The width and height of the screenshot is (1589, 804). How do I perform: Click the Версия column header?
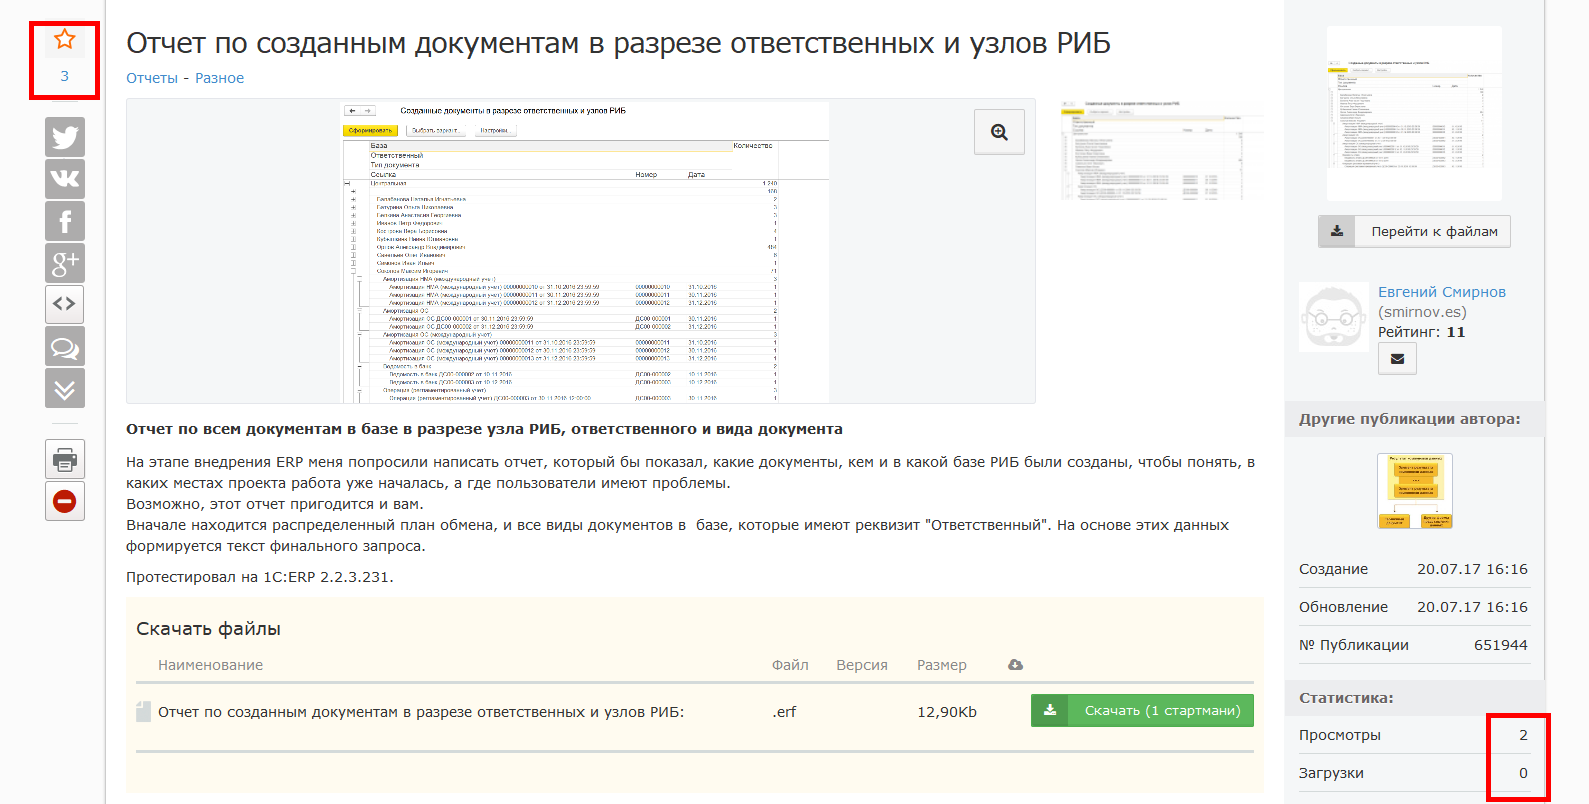(x=862, y=665)
